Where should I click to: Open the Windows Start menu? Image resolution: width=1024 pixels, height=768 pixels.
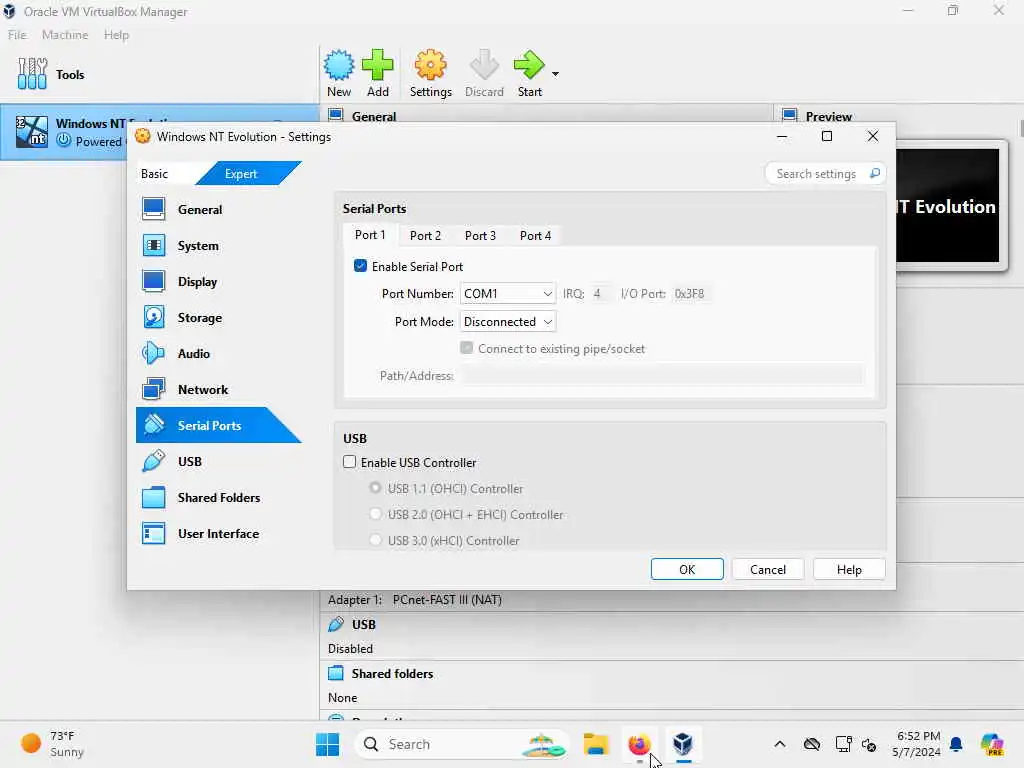pyautogui.click(x=328, y=744)
